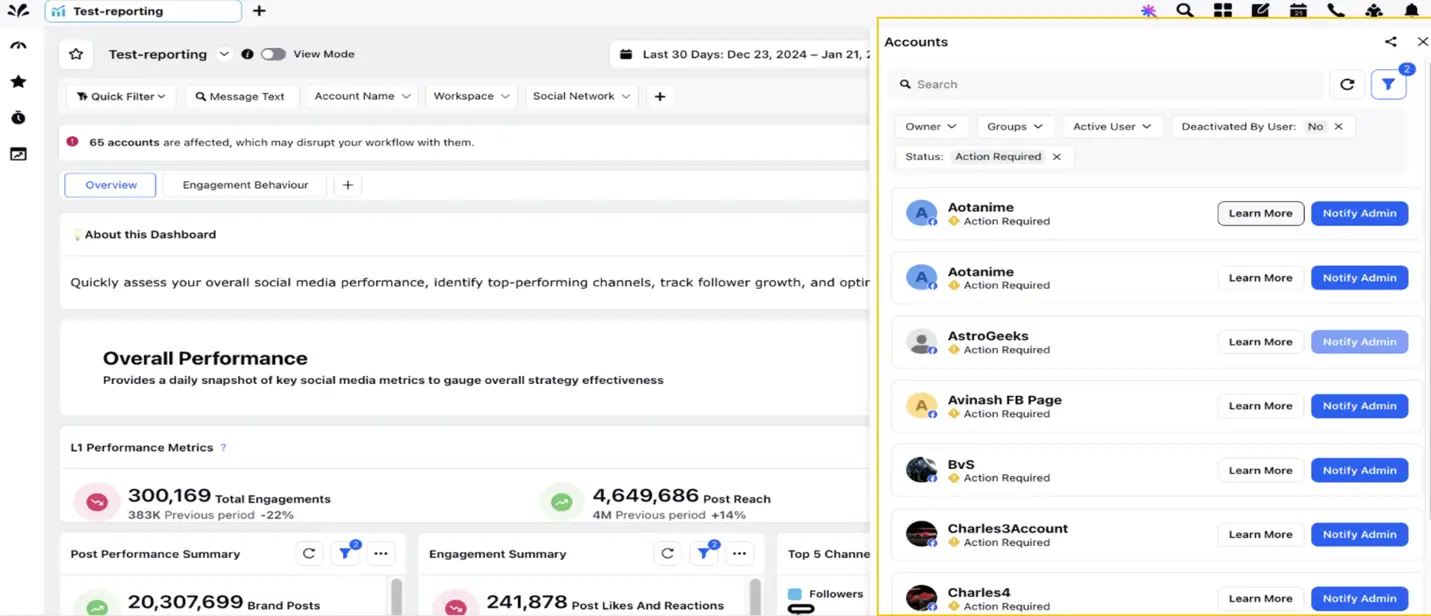This screenshot has height=616, width=1431.
Task: Open the filter panel with badge 2
Action: click(x=1389, y=84)
